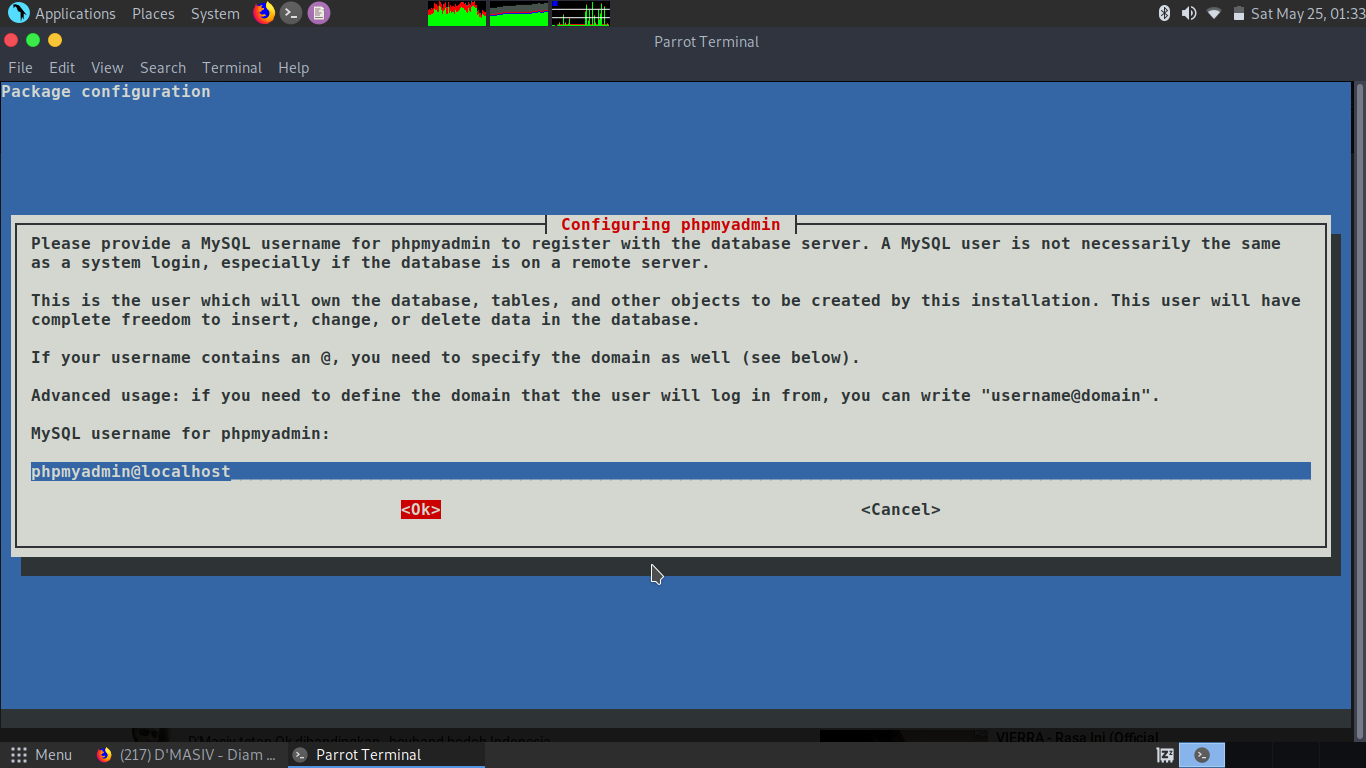This screenshot has width=1366, height=768.
Task: Open the terminal launcher in top panel
Action: [x=290, y=13]
